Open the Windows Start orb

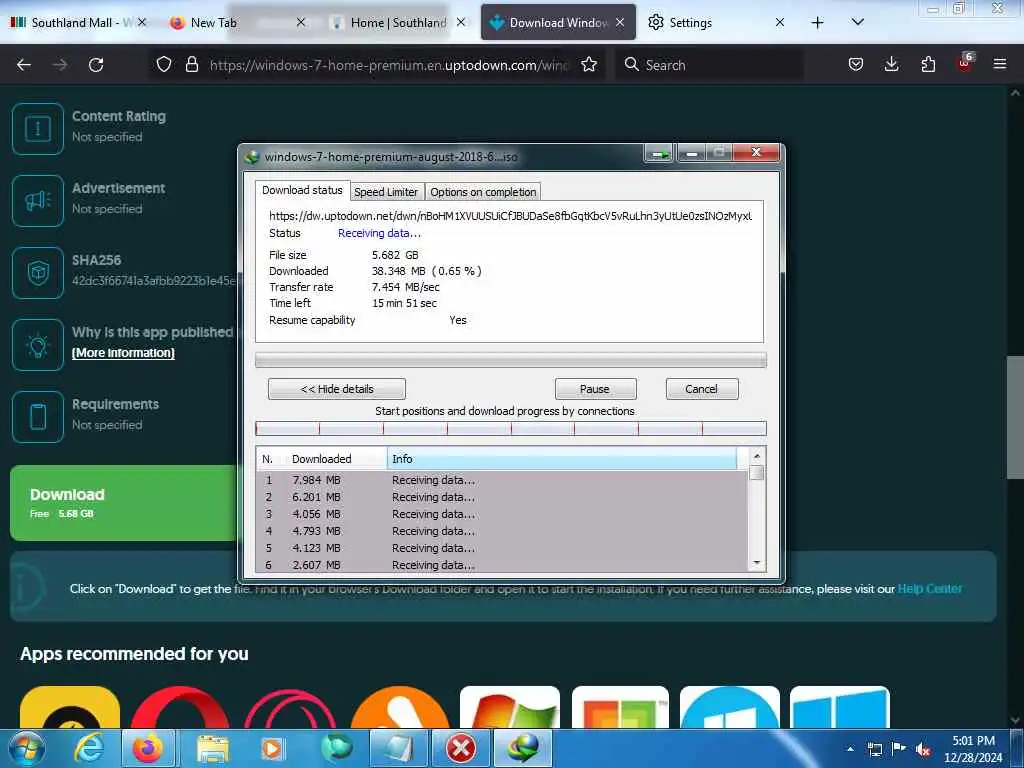click(x=26, y=748)
